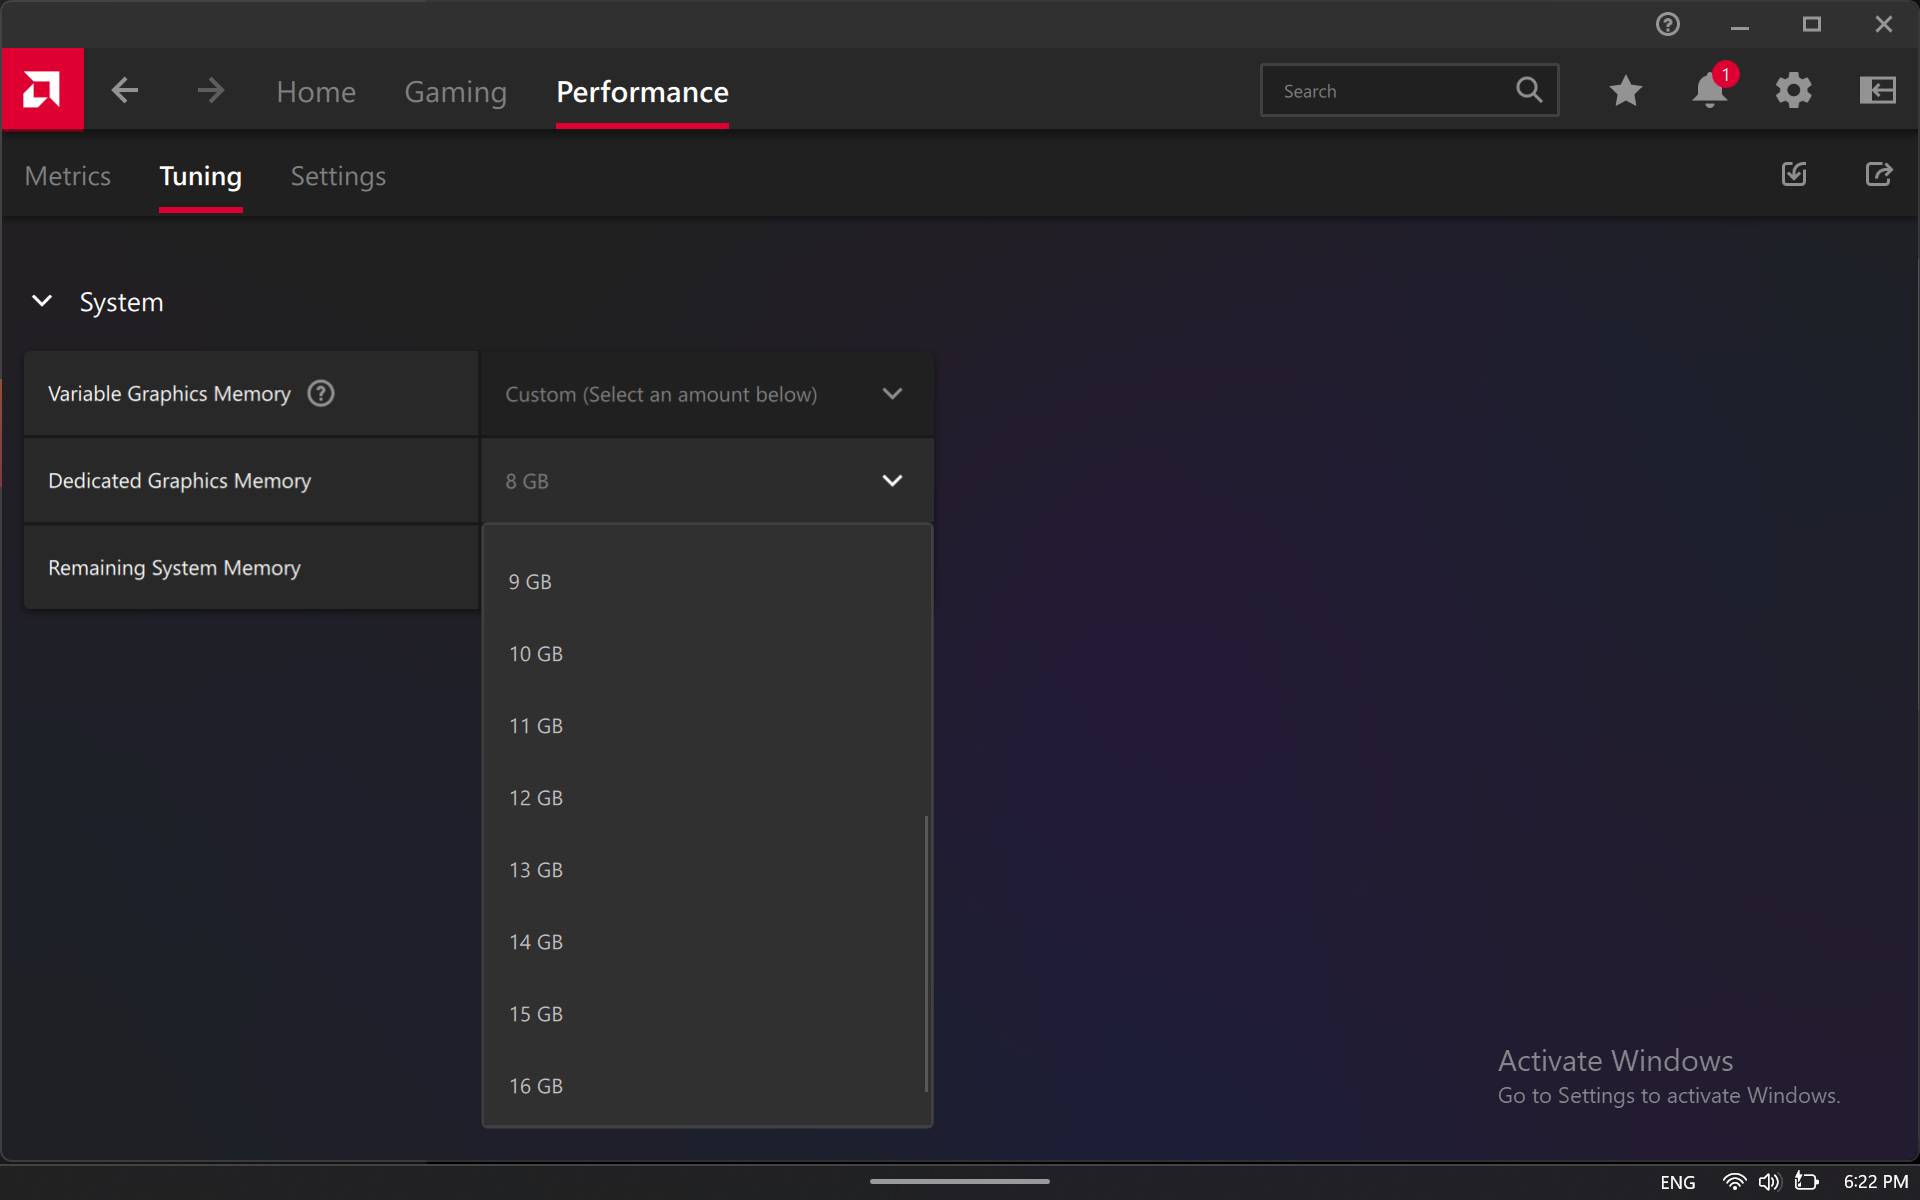Viewport: 1920px width, 1200px height.
Task: Click the help question mark icon
Action: pos(1667,24)
